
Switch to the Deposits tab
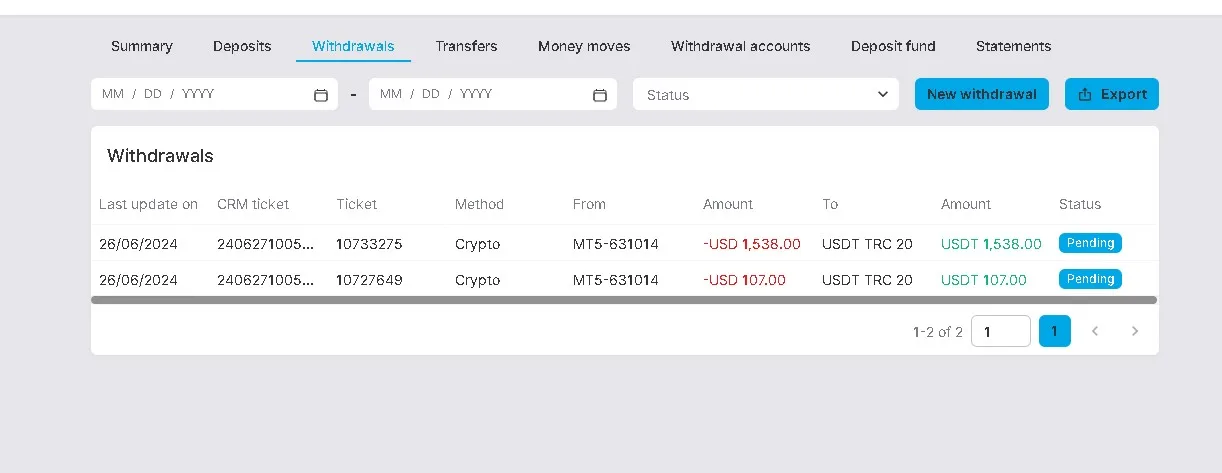pos(242,46)
